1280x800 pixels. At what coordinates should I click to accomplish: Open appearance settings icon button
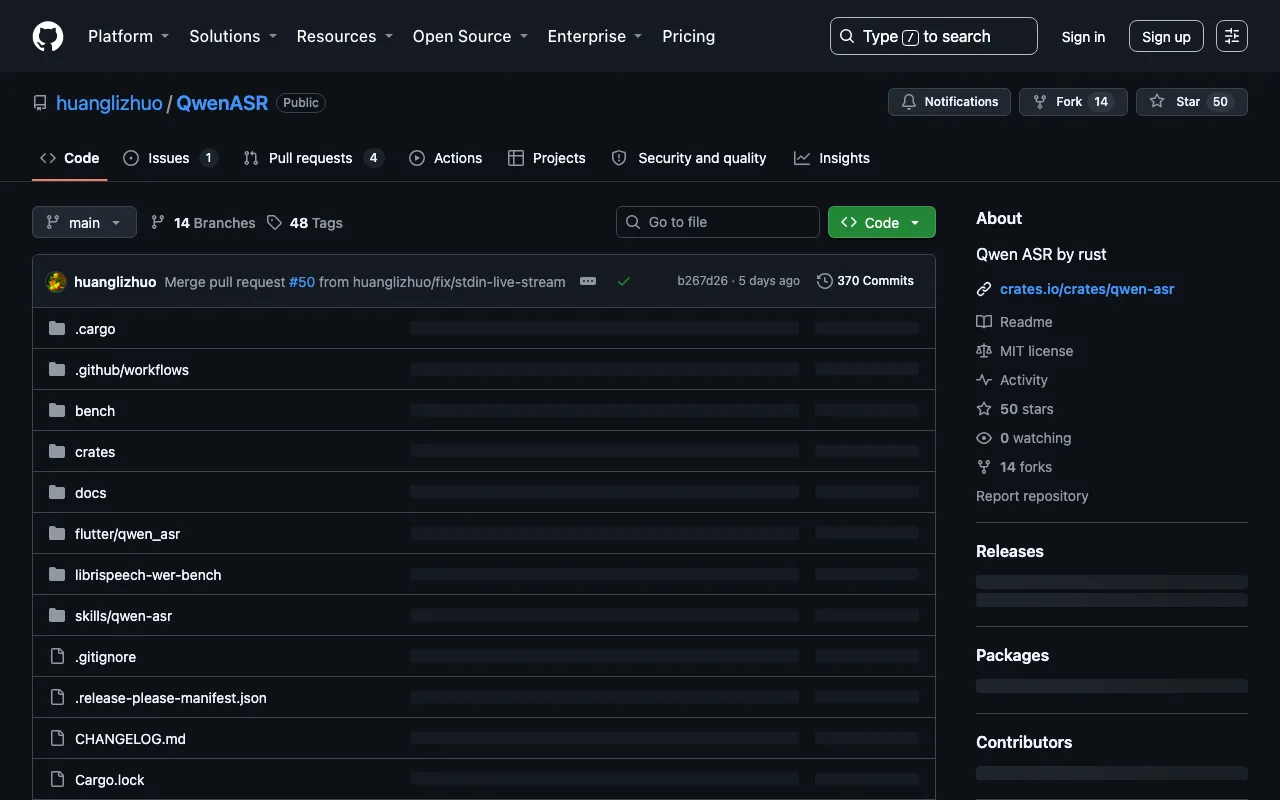pos(1232,36)
